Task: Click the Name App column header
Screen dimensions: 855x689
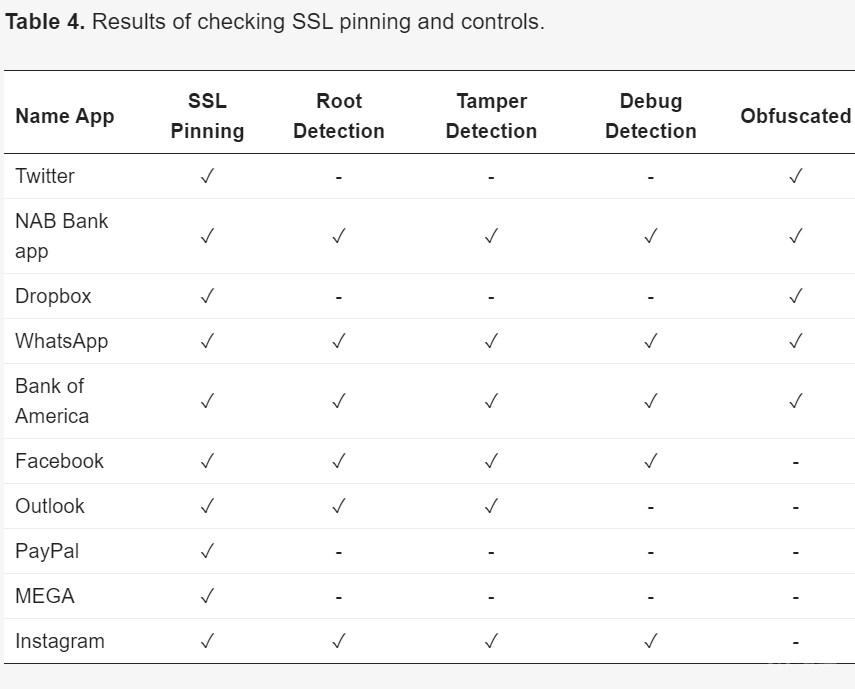Action: point(65,116)
